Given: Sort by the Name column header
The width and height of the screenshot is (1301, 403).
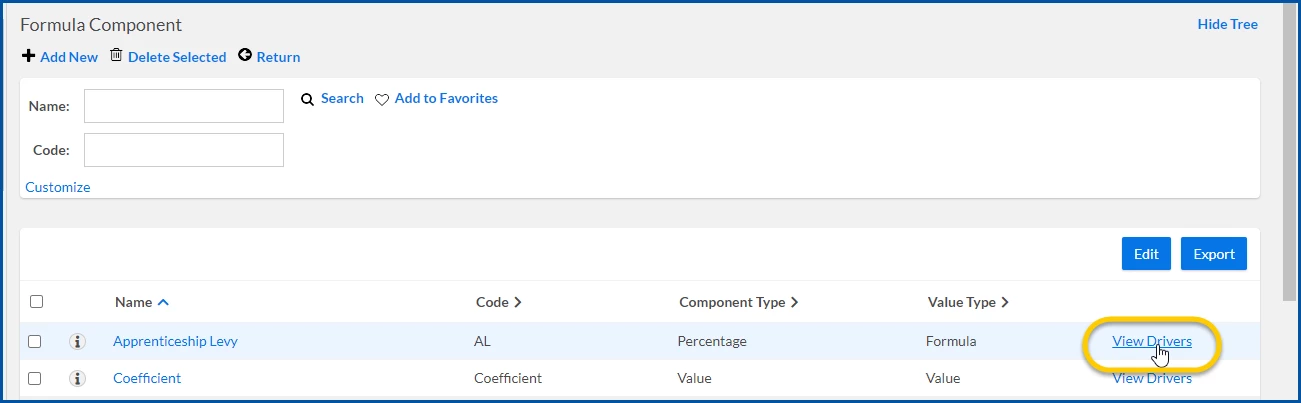Looking at the screenshot, I should [x=134, y=302].
